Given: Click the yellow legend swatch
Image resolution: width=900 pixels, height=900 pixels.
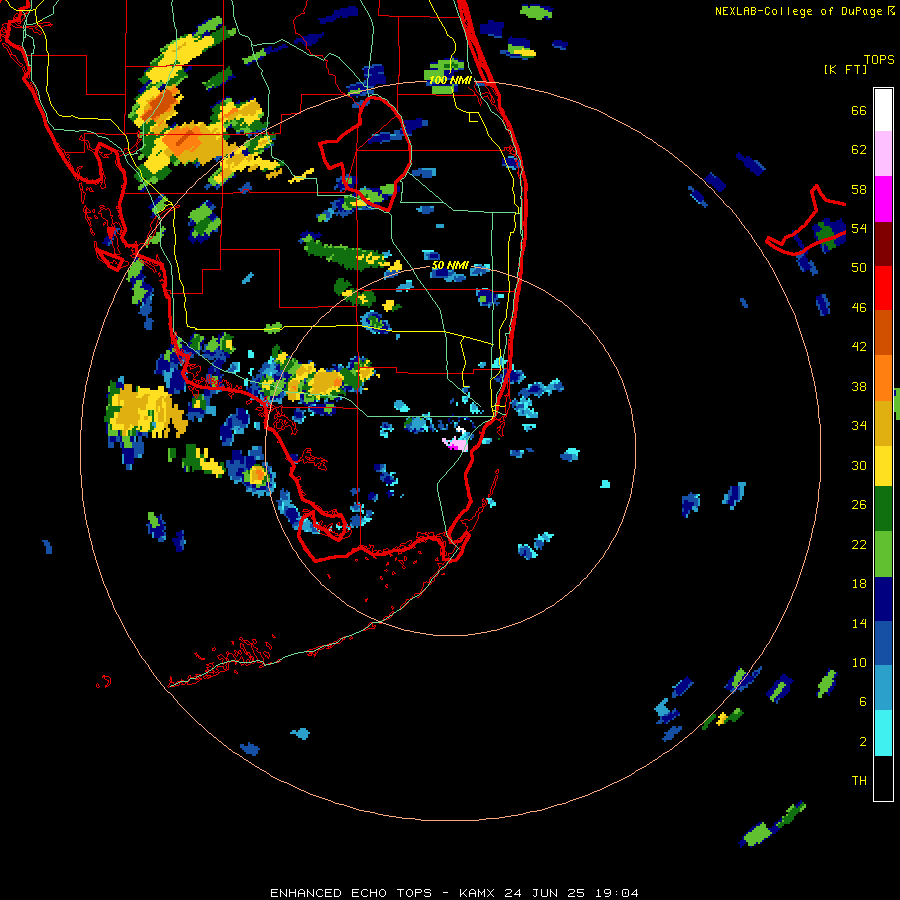Looking at the screenshot, I should pos(883,465).
